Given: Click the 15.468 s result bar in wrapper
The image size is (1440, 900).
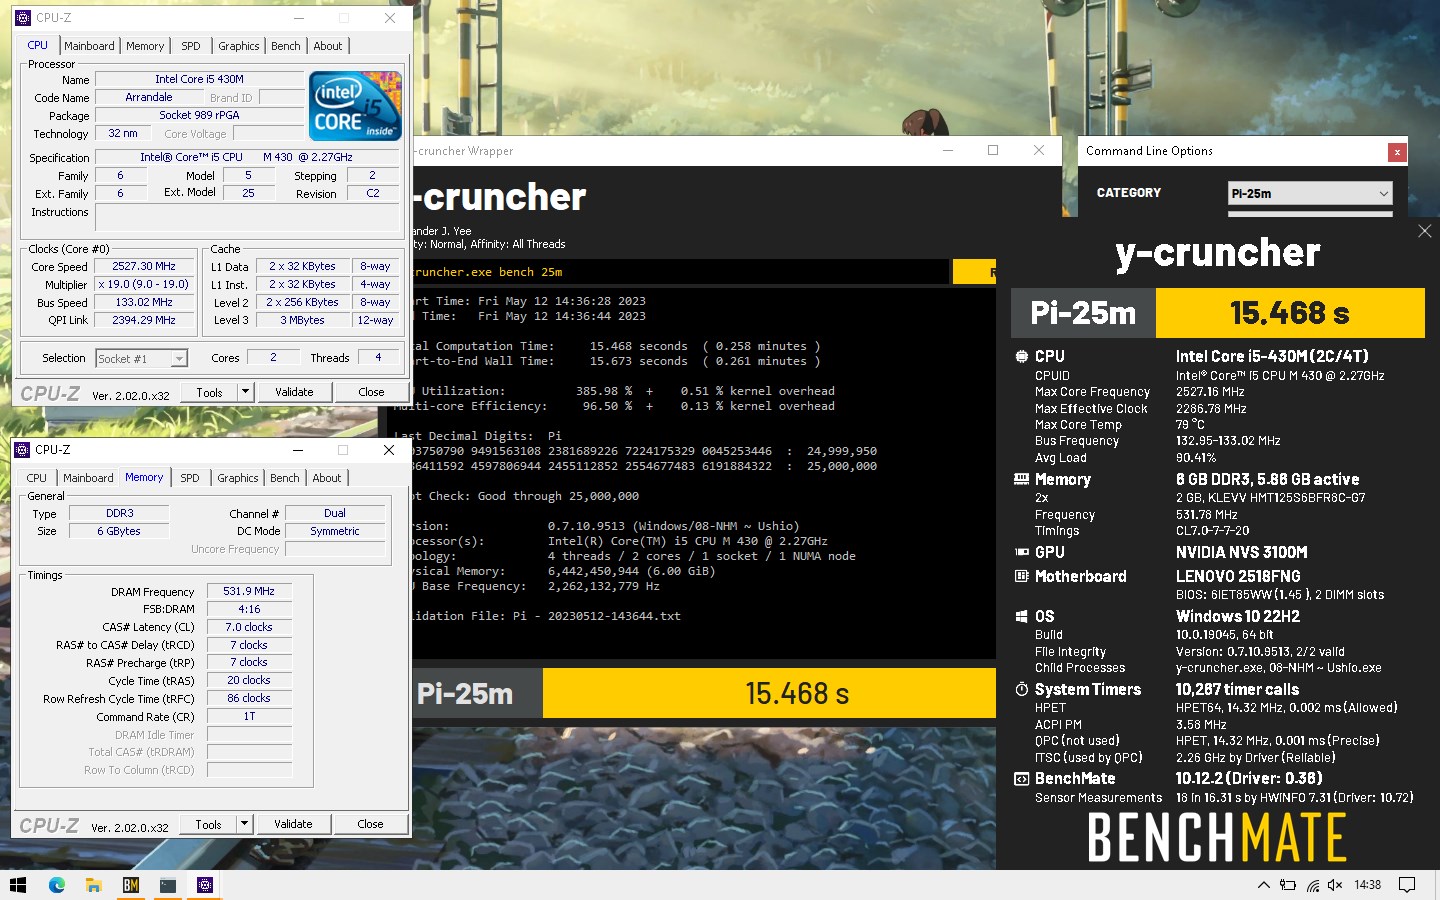Looking at the screenshot, I should [769, 693].
